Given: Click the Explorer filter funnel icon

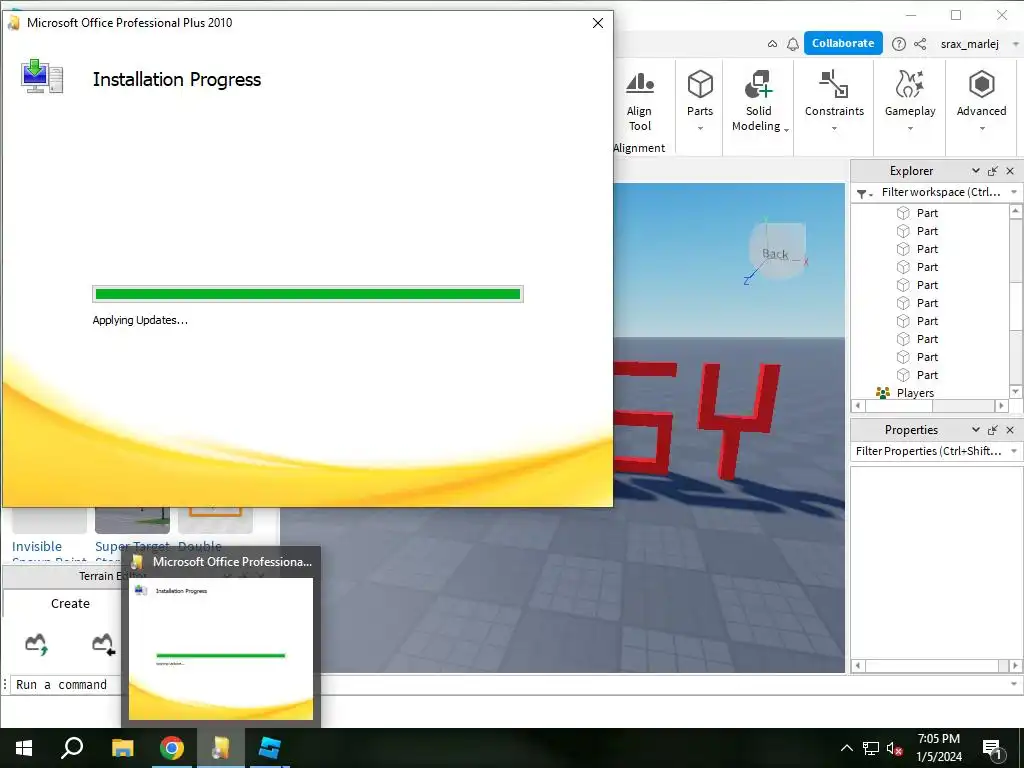Looking at the screenshot, I should (x=864, y=193).
